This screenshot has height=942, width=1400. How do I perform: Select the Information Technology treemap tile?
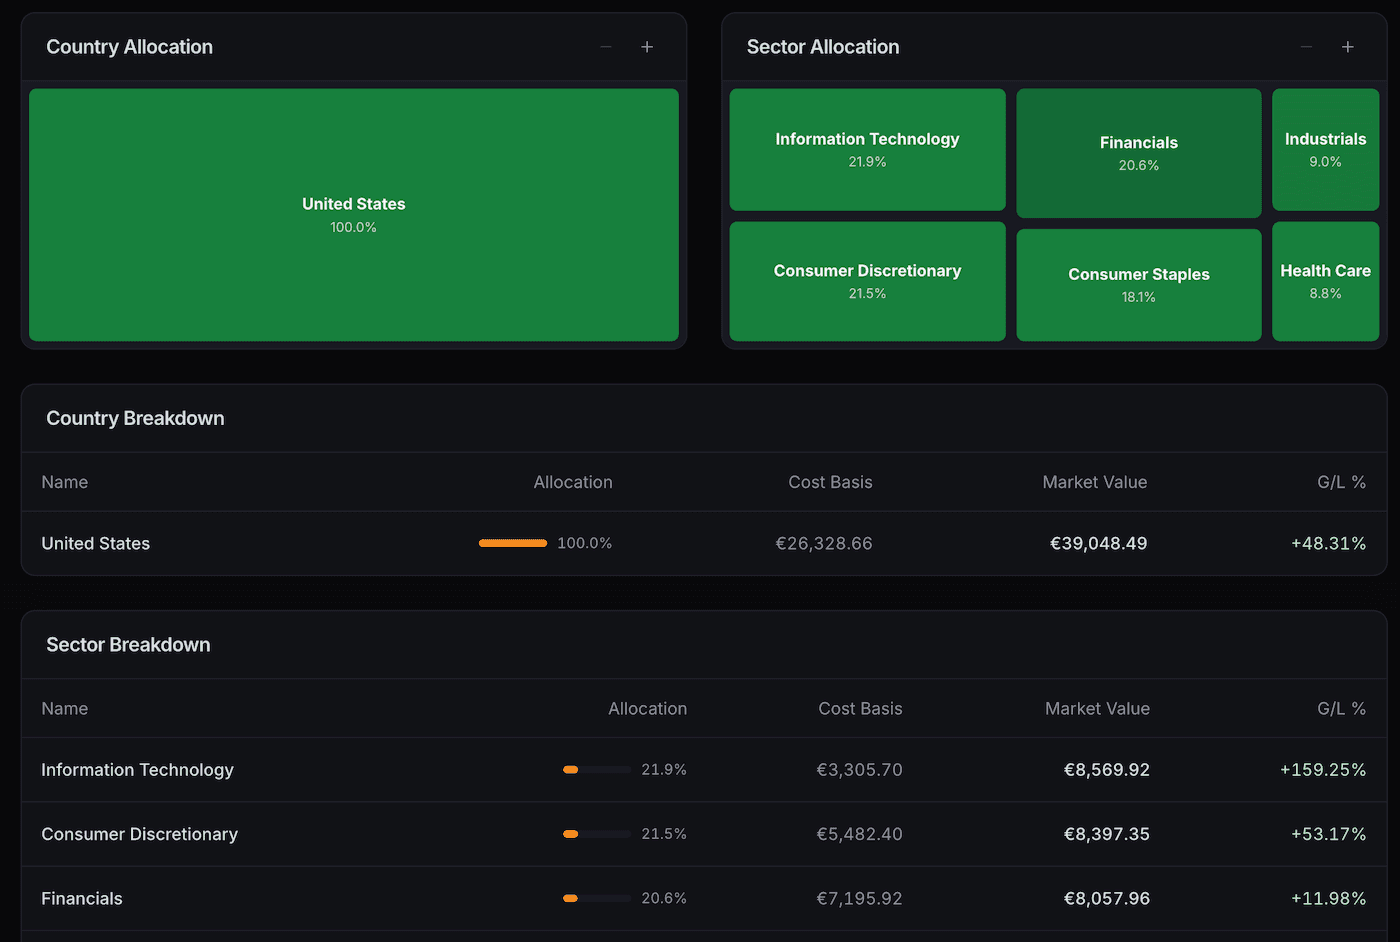click(867, 150)
